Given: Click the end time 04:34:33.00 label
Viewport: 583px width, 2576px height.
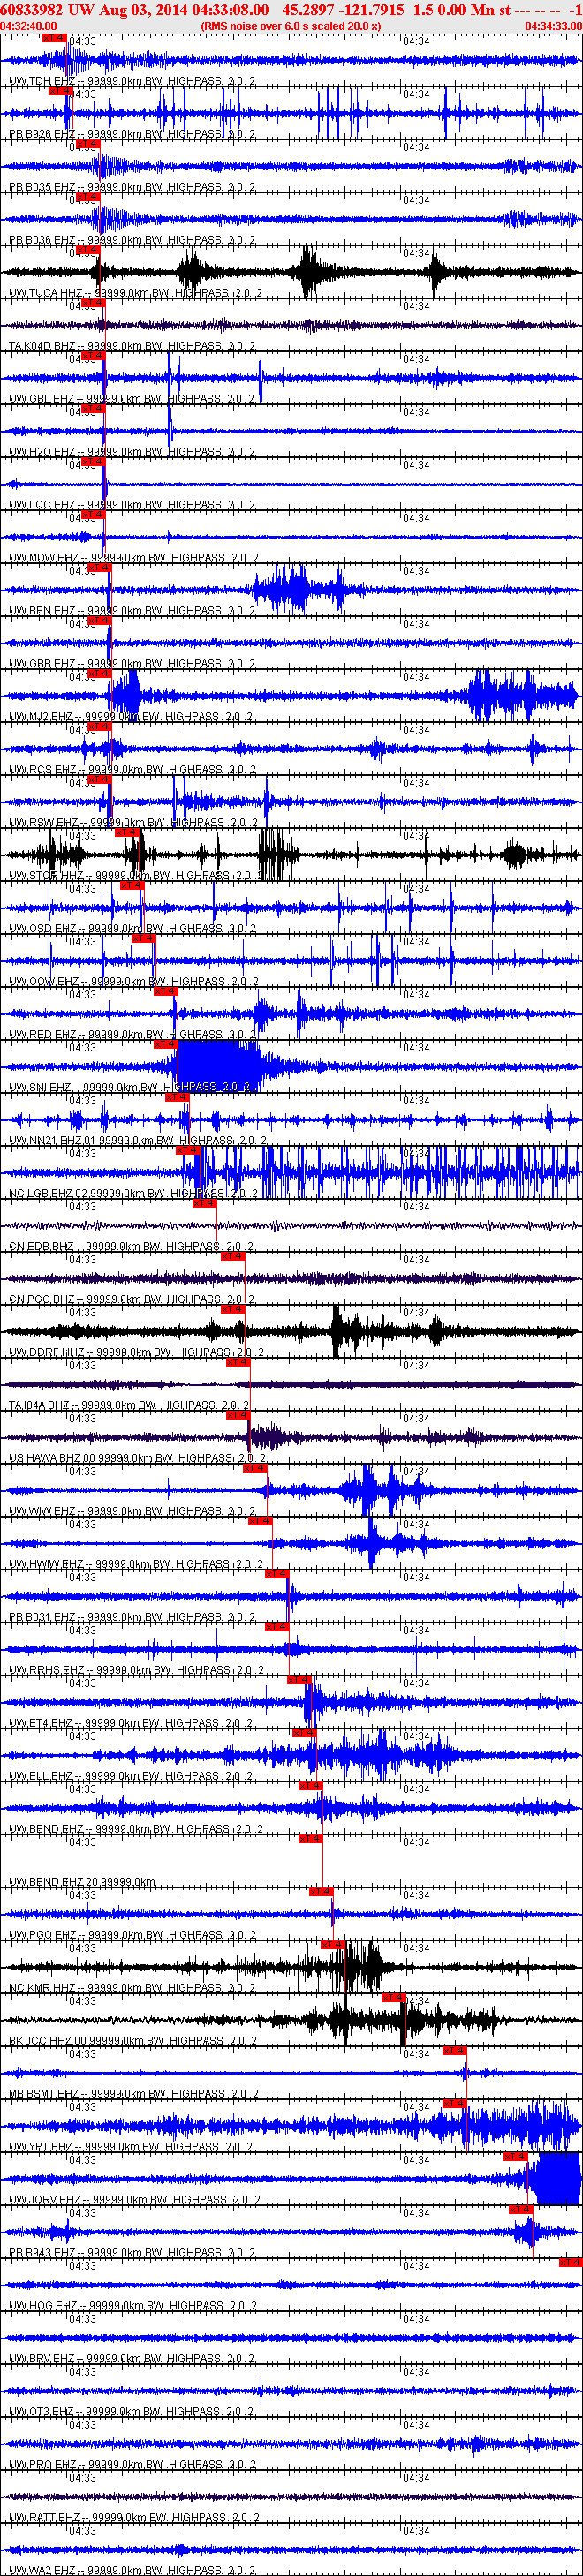Looking at the screenshot, I should (x=553, y=26).
